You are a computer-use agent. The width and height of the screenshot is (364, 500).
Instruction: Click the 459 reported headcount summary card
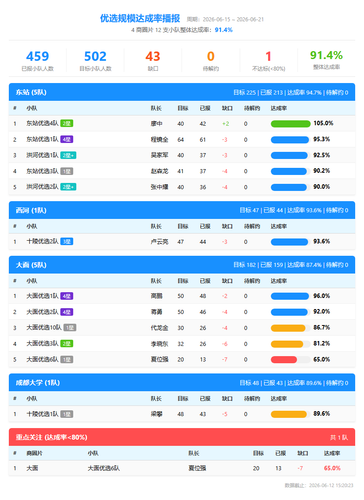click(x=38, y=60)
